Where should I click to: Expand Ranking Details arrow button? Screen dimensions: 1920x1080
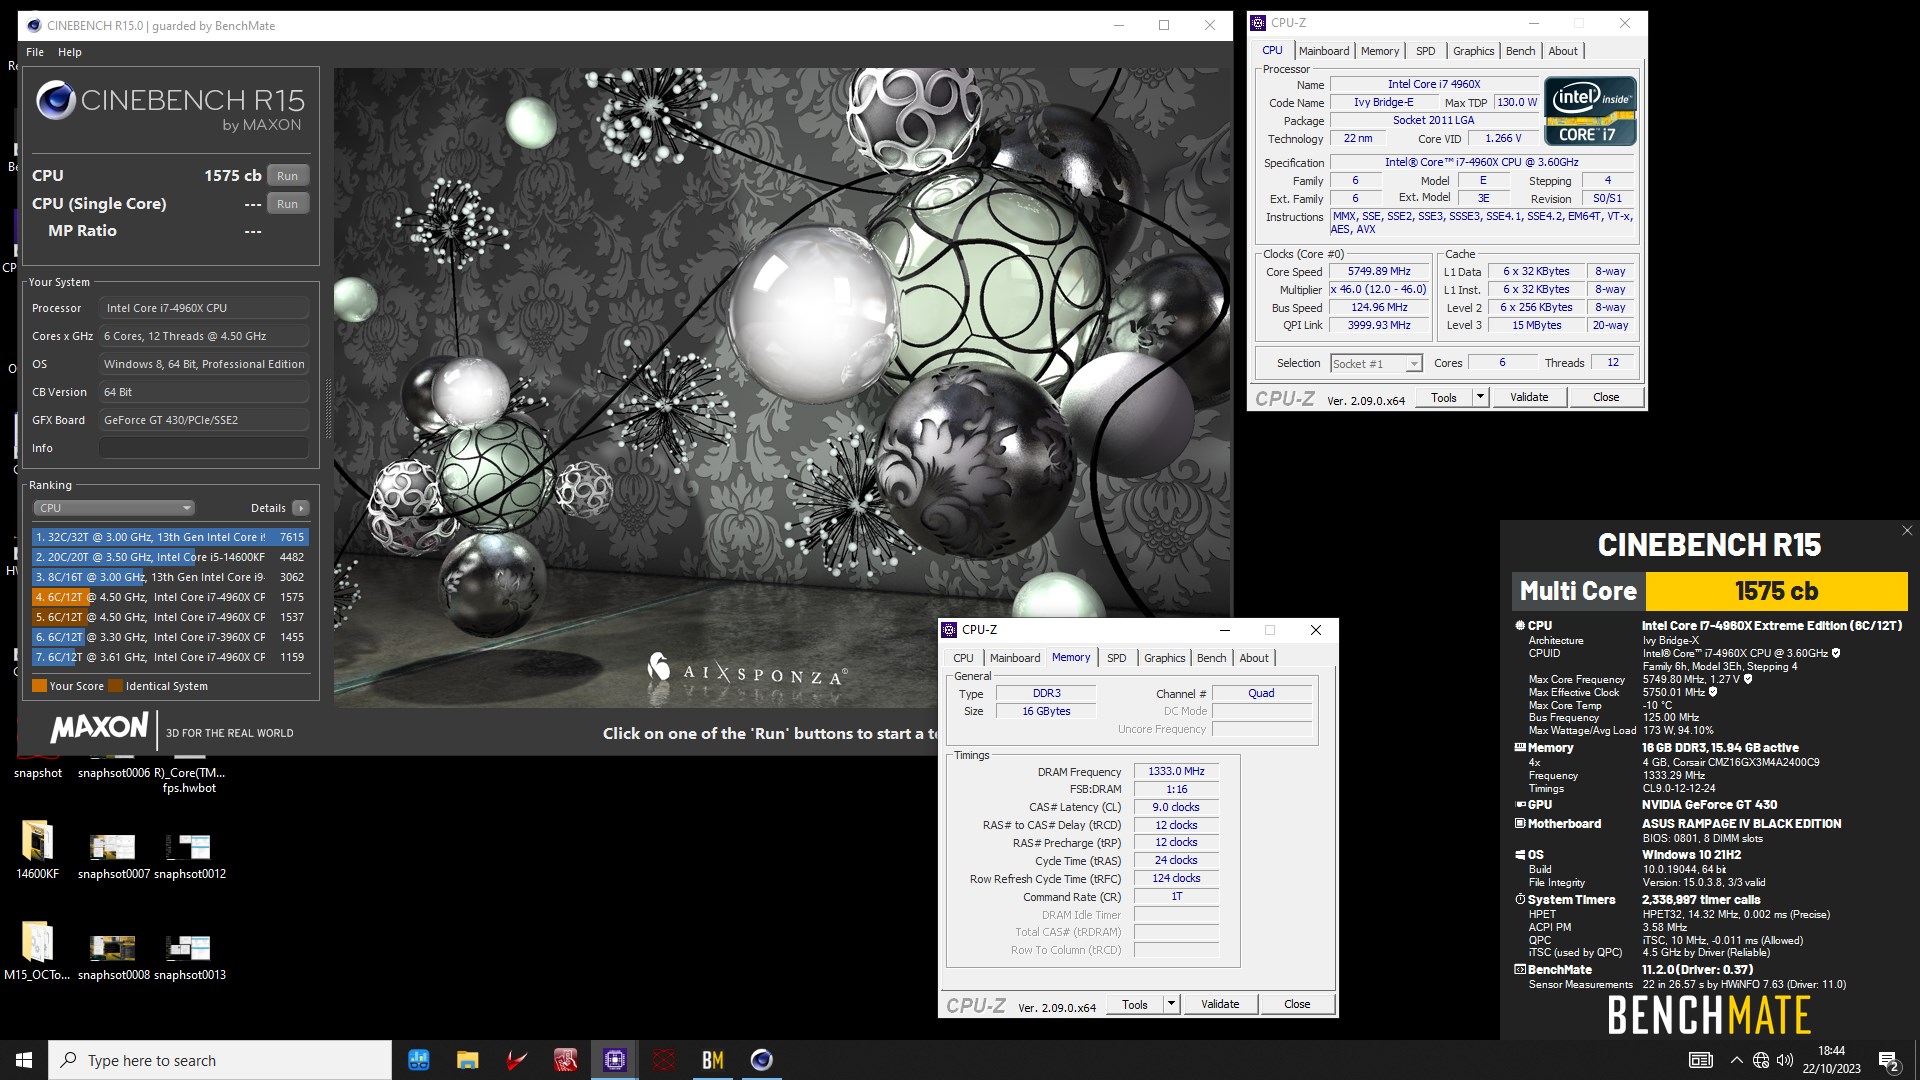300,508
